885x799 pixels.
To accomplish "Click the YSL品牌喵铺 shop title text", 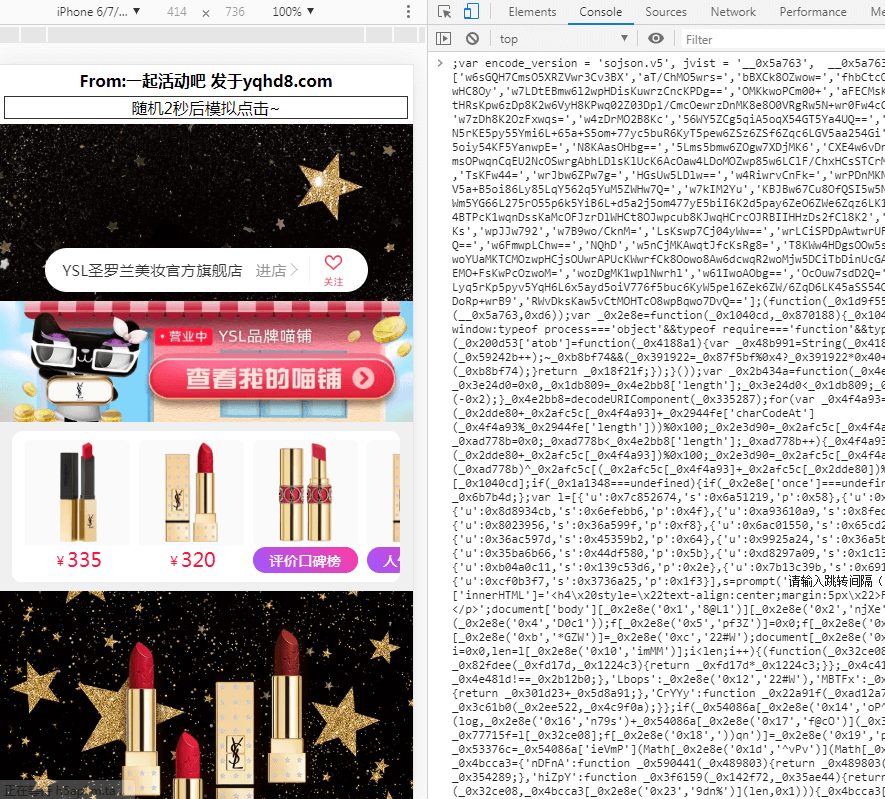I will coord(265,336).
